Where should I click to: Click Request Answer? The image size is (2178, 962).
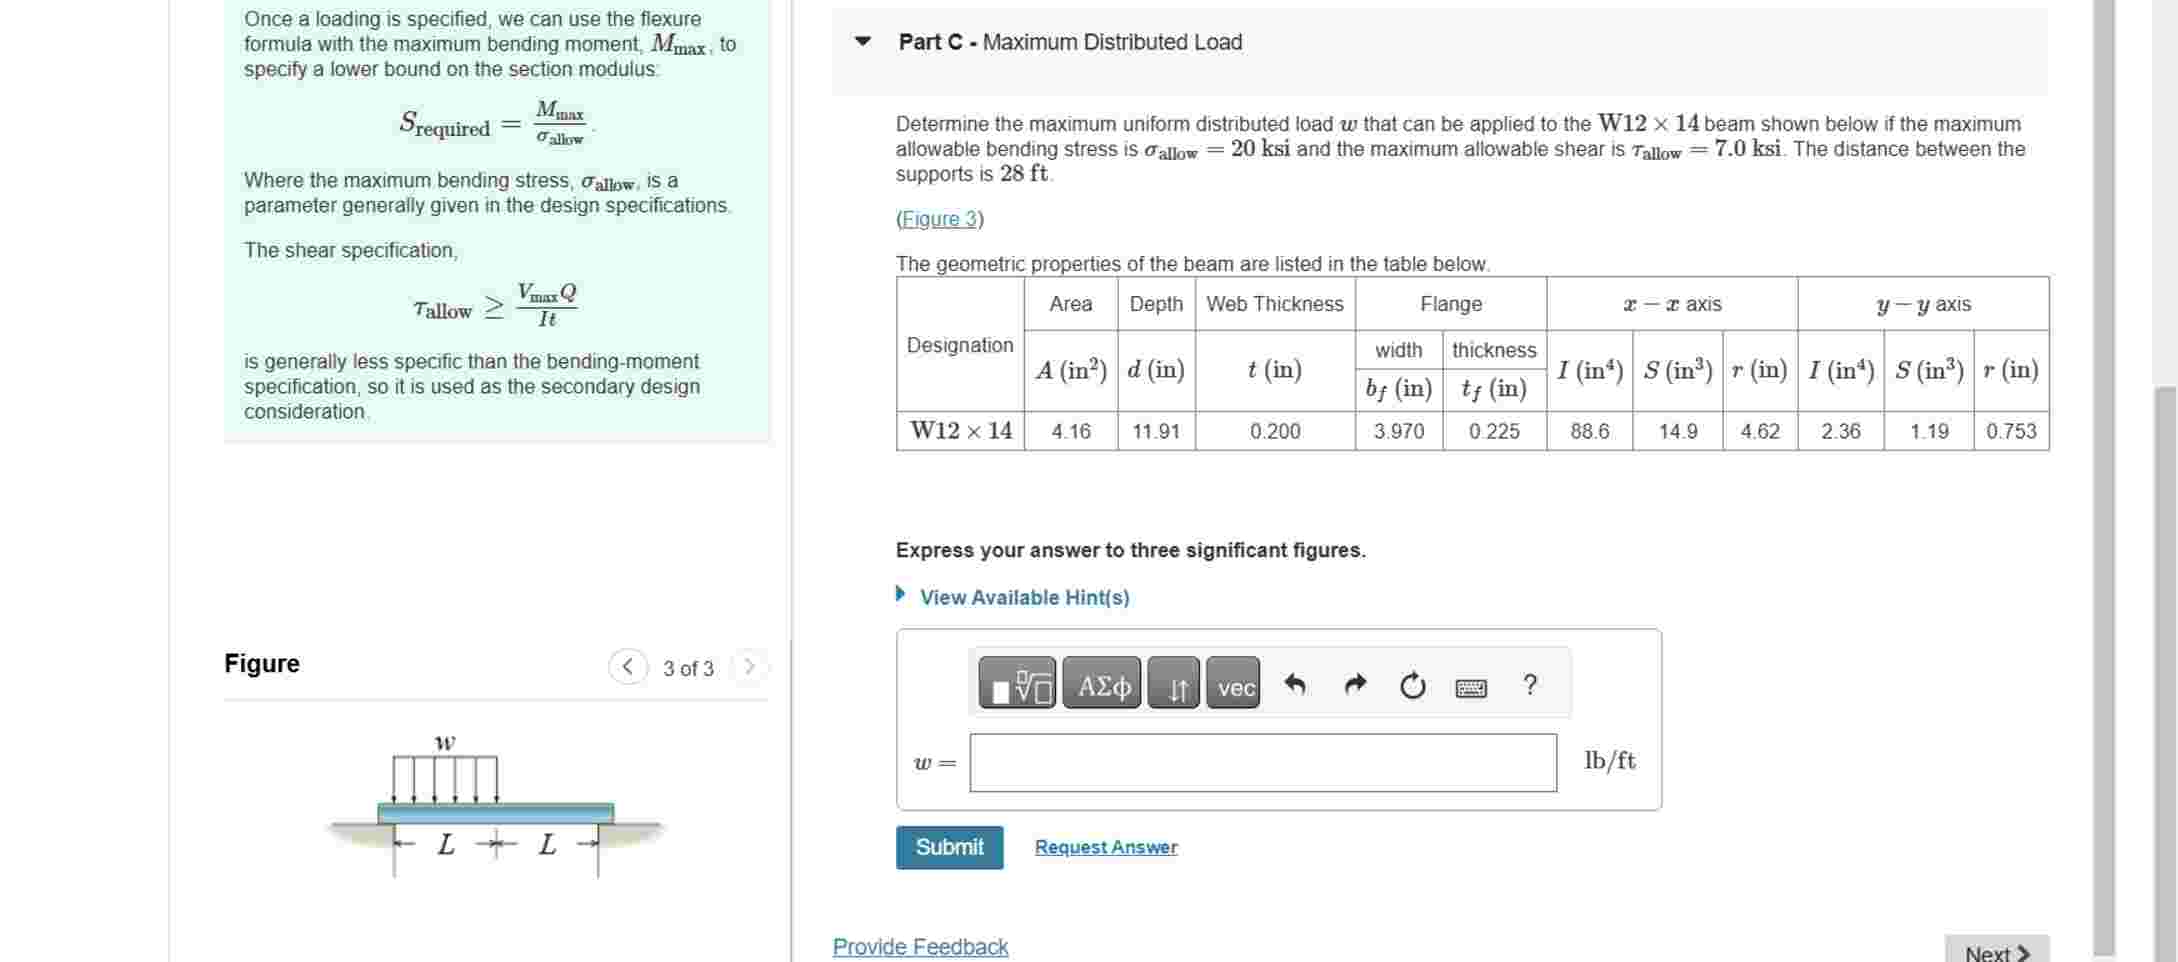click(1106, 848)
